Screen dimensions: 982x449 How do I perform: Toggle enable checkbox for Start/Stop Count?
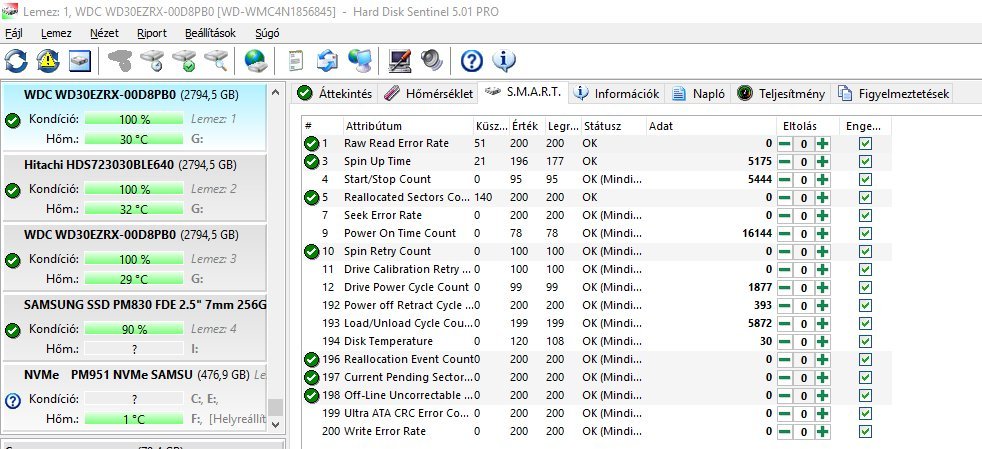(866, 180)
